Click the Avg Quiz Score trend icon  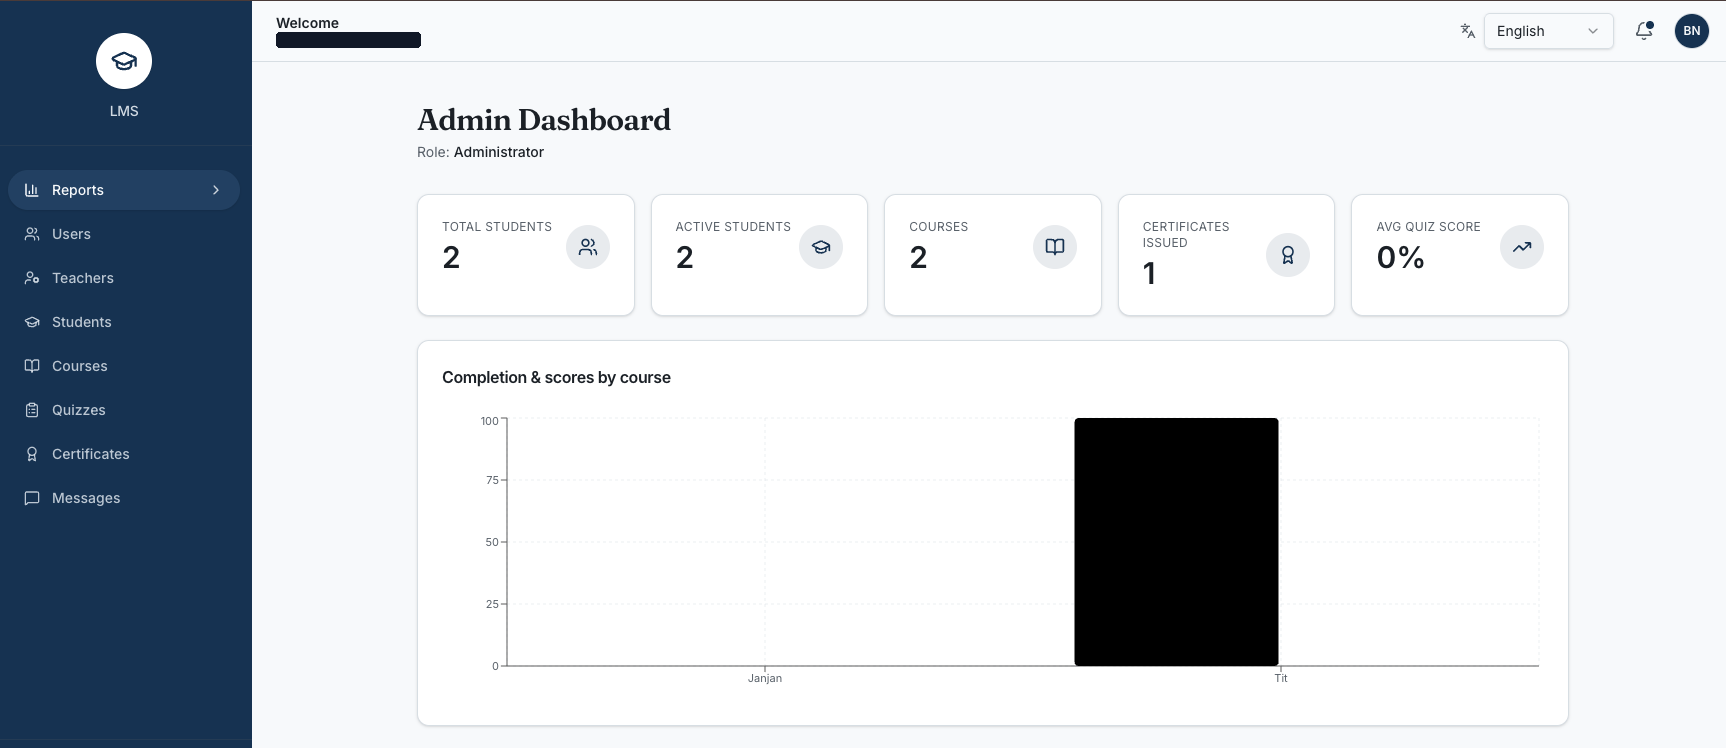point(1522,247)
